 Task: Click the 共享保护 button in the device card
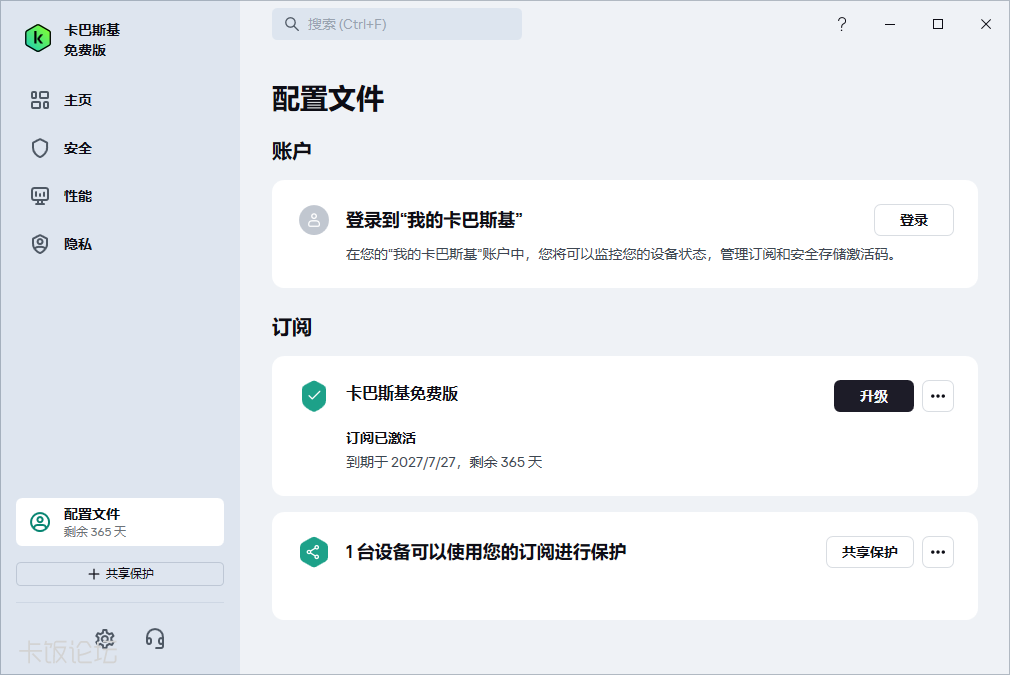point(870,552)
